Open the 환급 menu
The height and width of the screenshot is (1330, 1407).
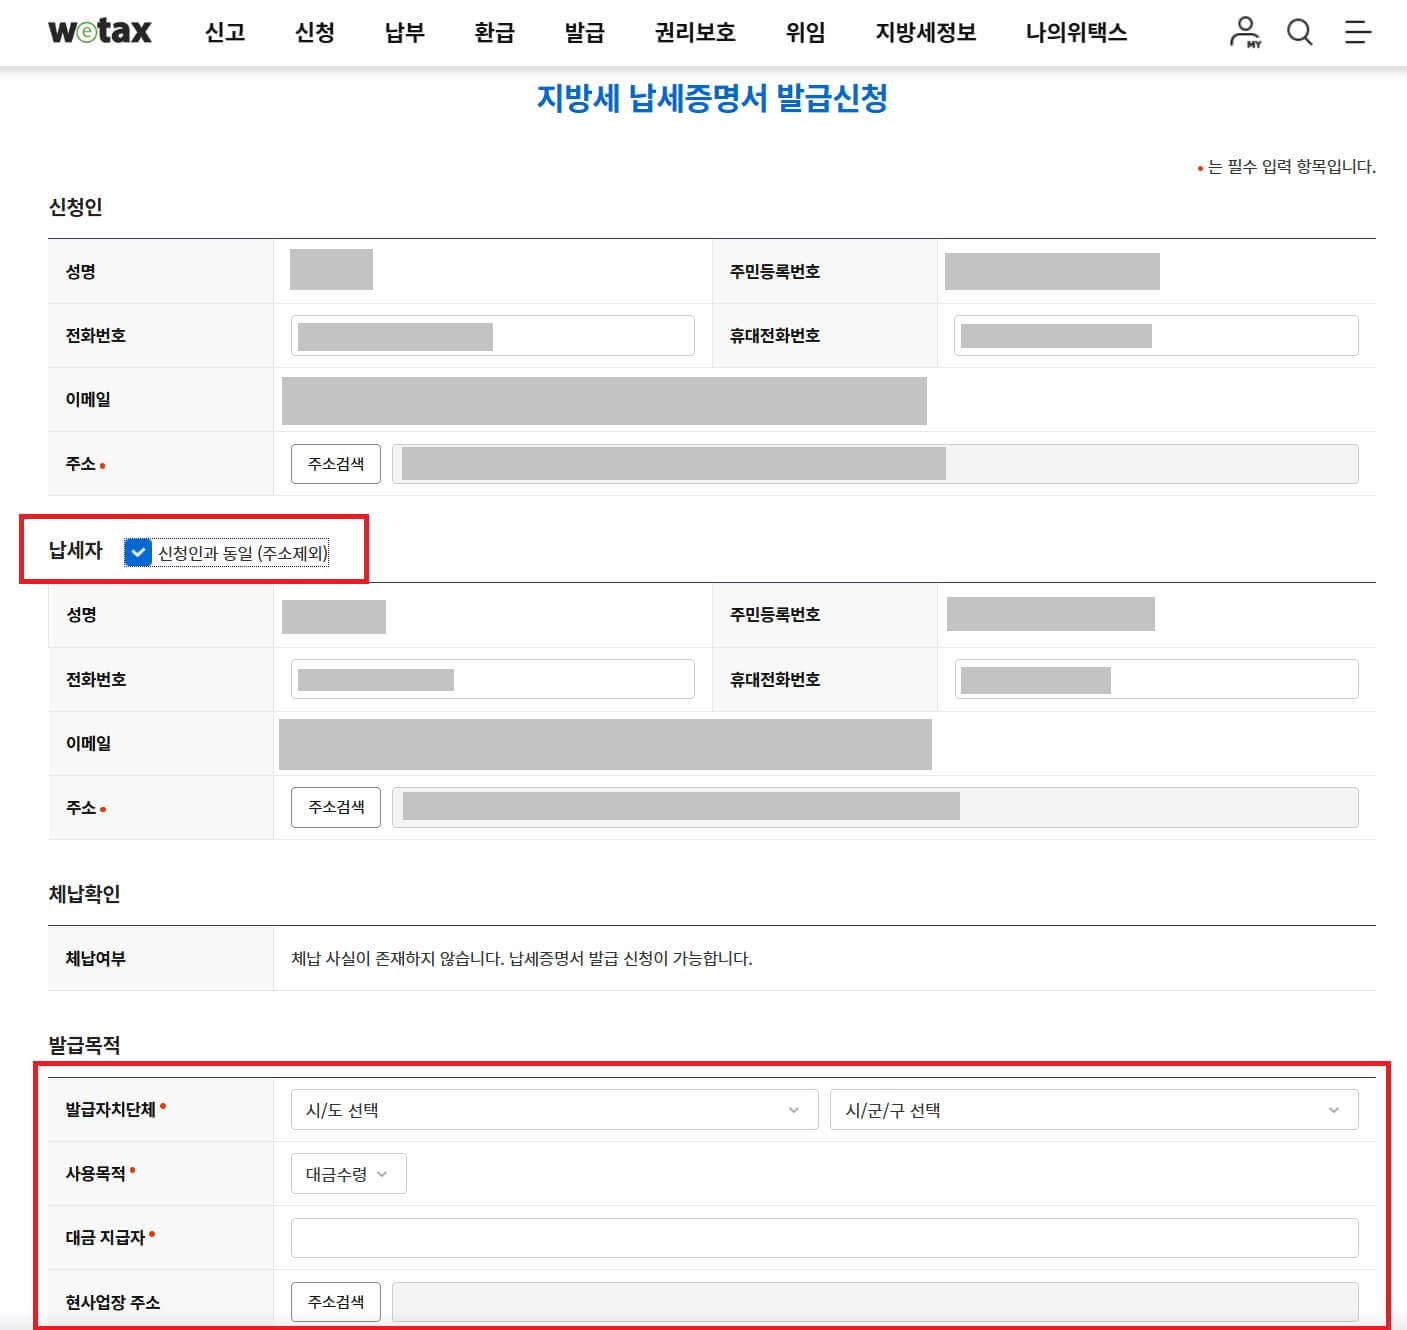[494, 32]
